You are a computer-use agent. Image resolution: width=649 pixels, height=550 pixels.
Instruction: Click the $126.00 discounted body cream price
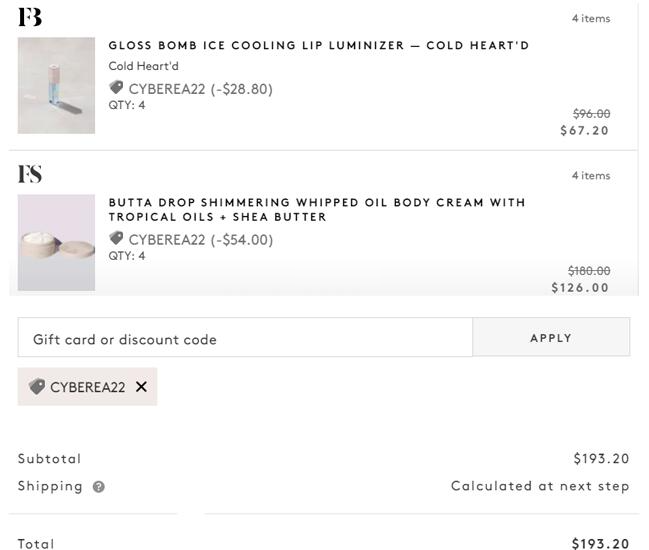click(x=580, y=288)
